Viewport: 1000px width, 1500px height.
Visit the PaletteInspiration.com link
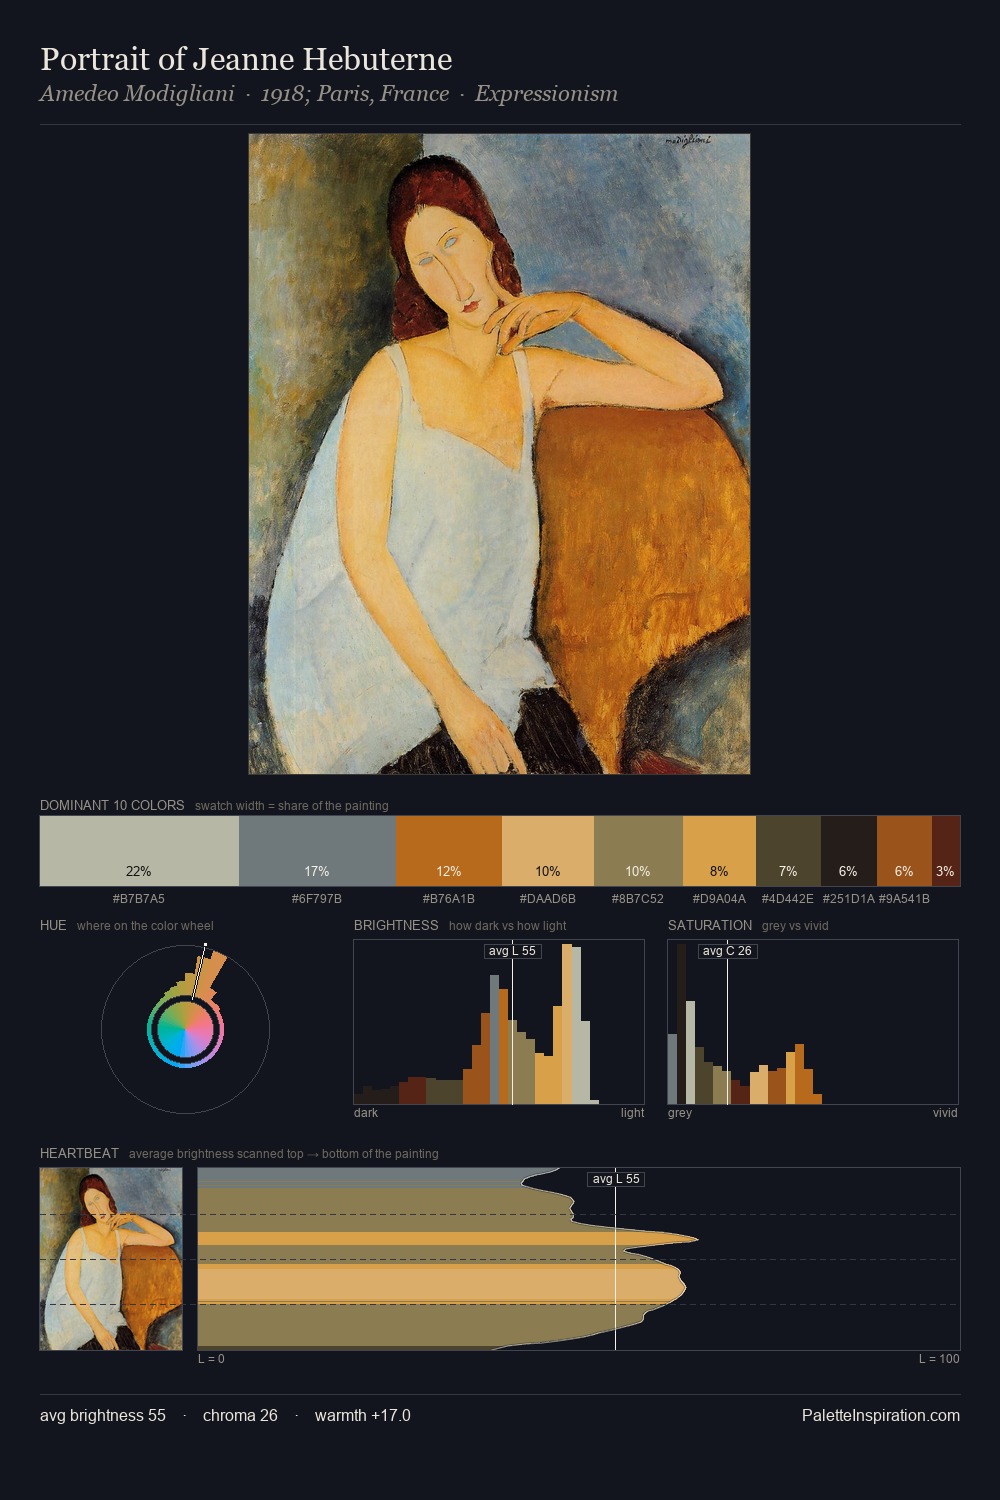pos(881,1415)
